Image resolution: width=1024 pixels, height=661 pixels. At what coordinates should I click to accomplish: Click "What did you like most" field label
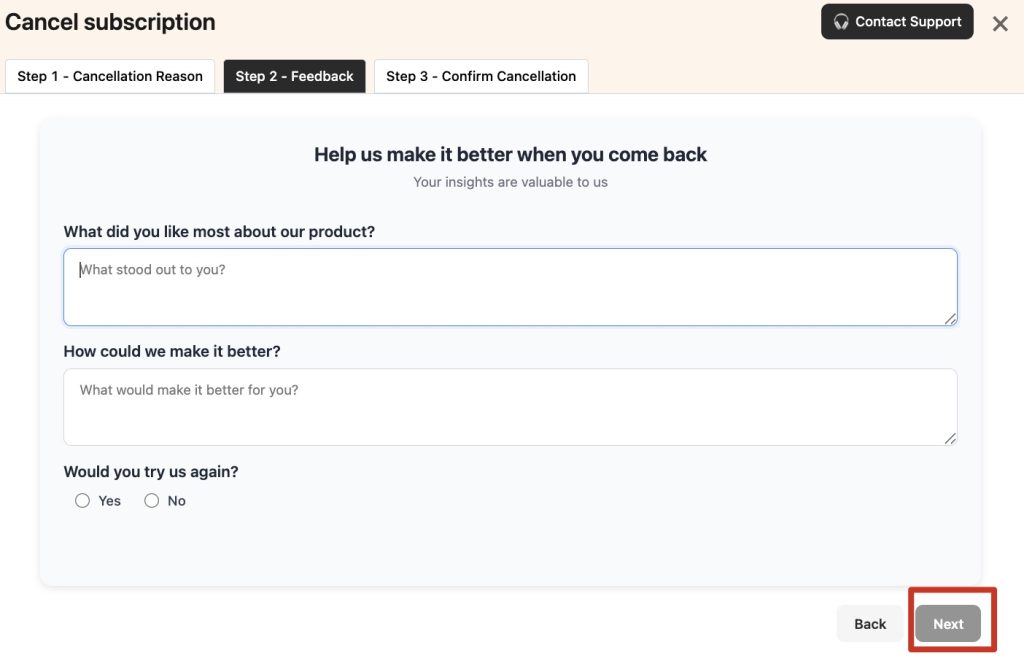pos(219,232)
